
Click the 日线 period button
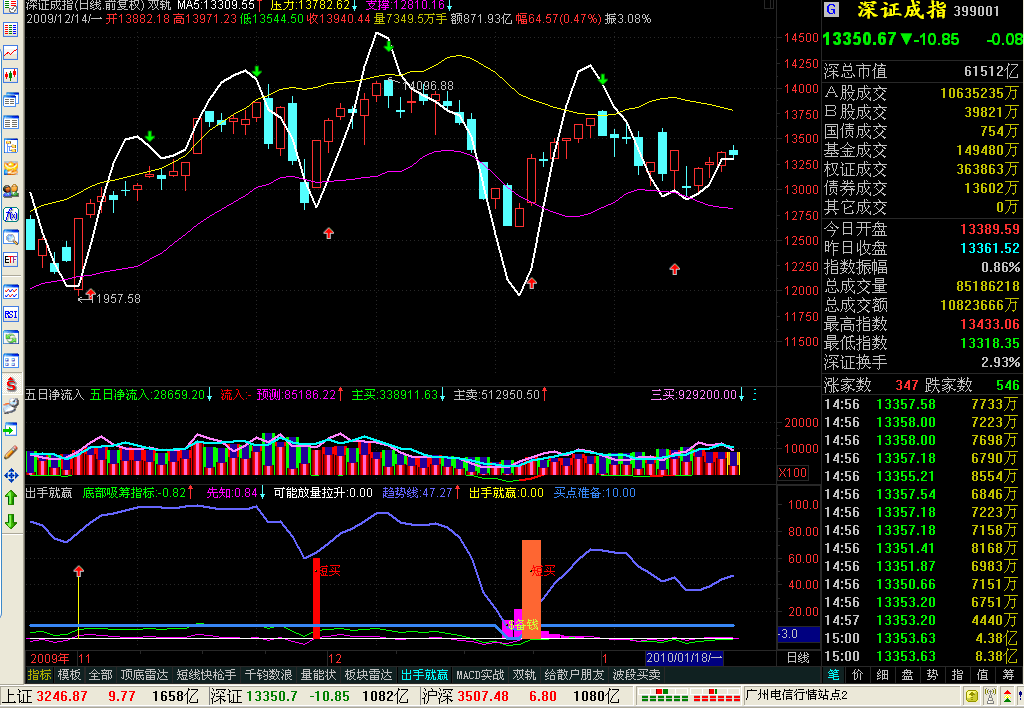(x=798, y=658)
